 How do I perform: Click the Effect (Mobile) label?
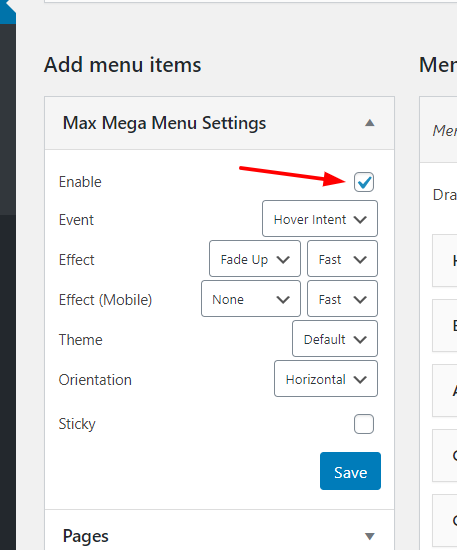[105, 300]
